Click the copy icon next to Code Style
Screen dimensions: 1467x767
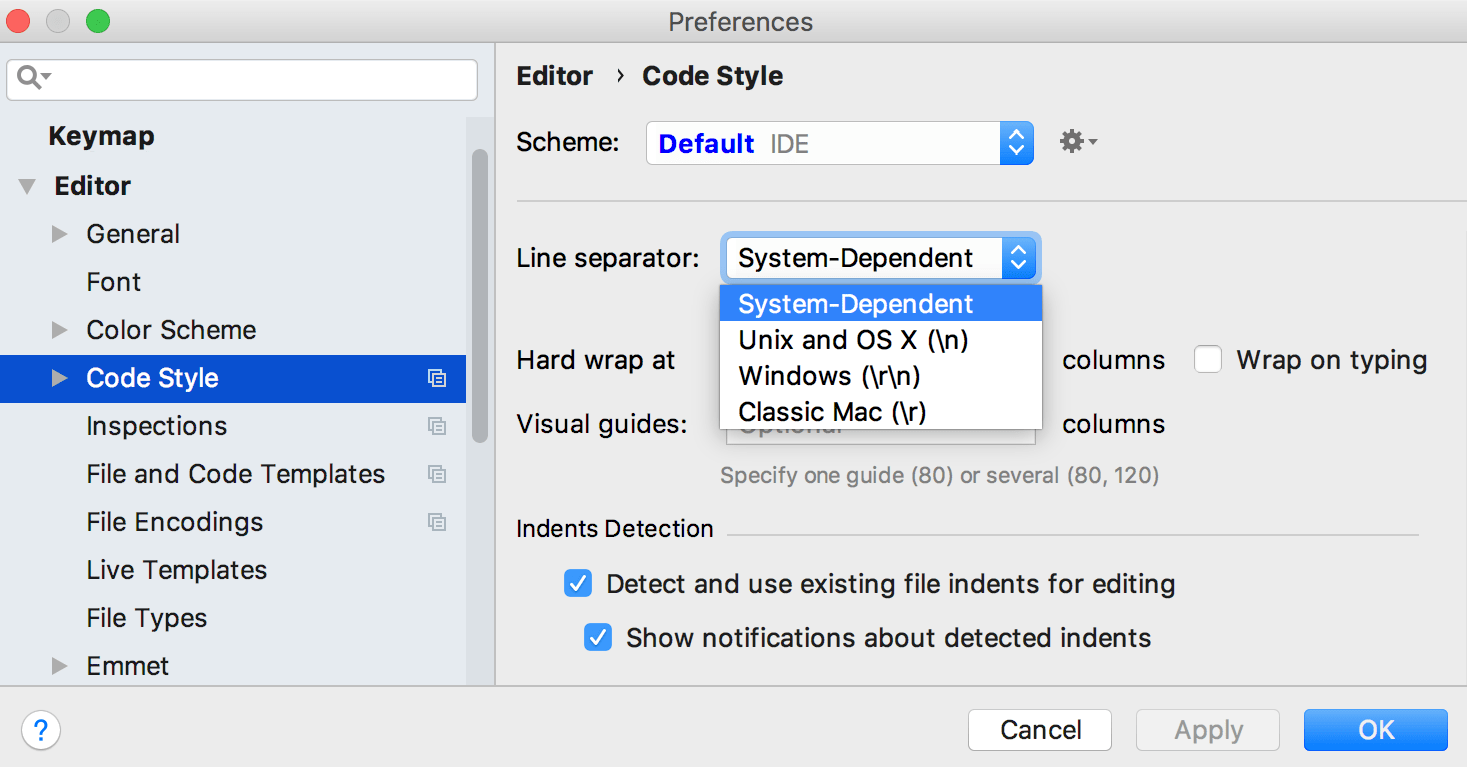(x=437, y=378)
